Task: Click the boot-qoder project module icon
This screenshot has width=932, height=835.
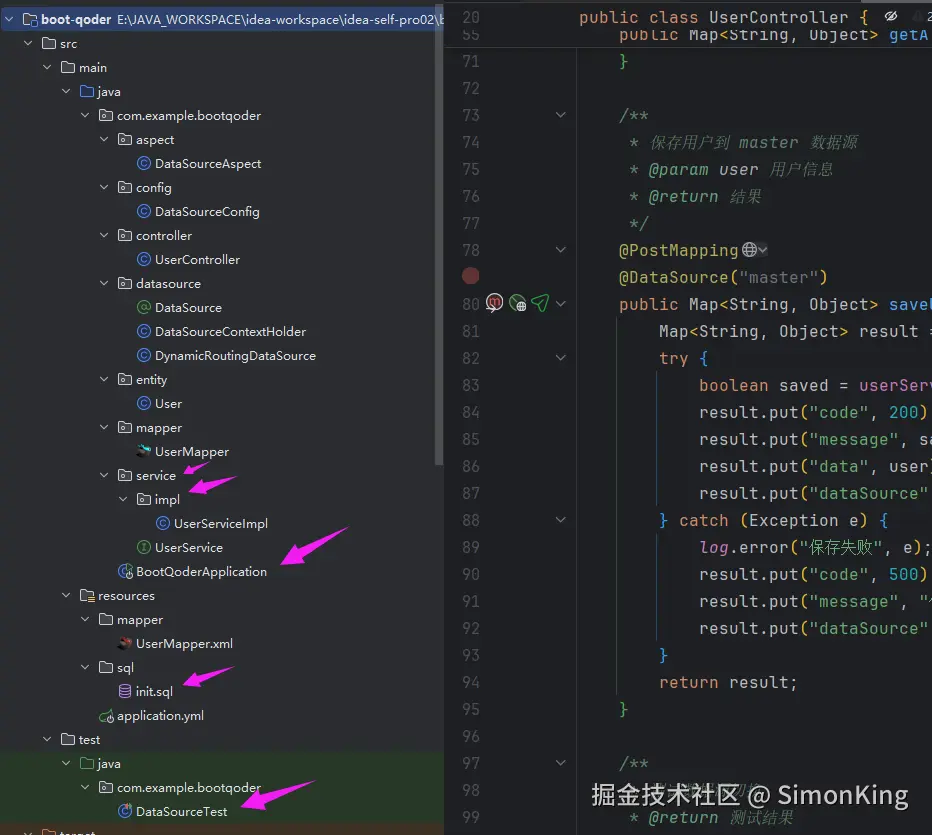Action: (x=30, y=20)
